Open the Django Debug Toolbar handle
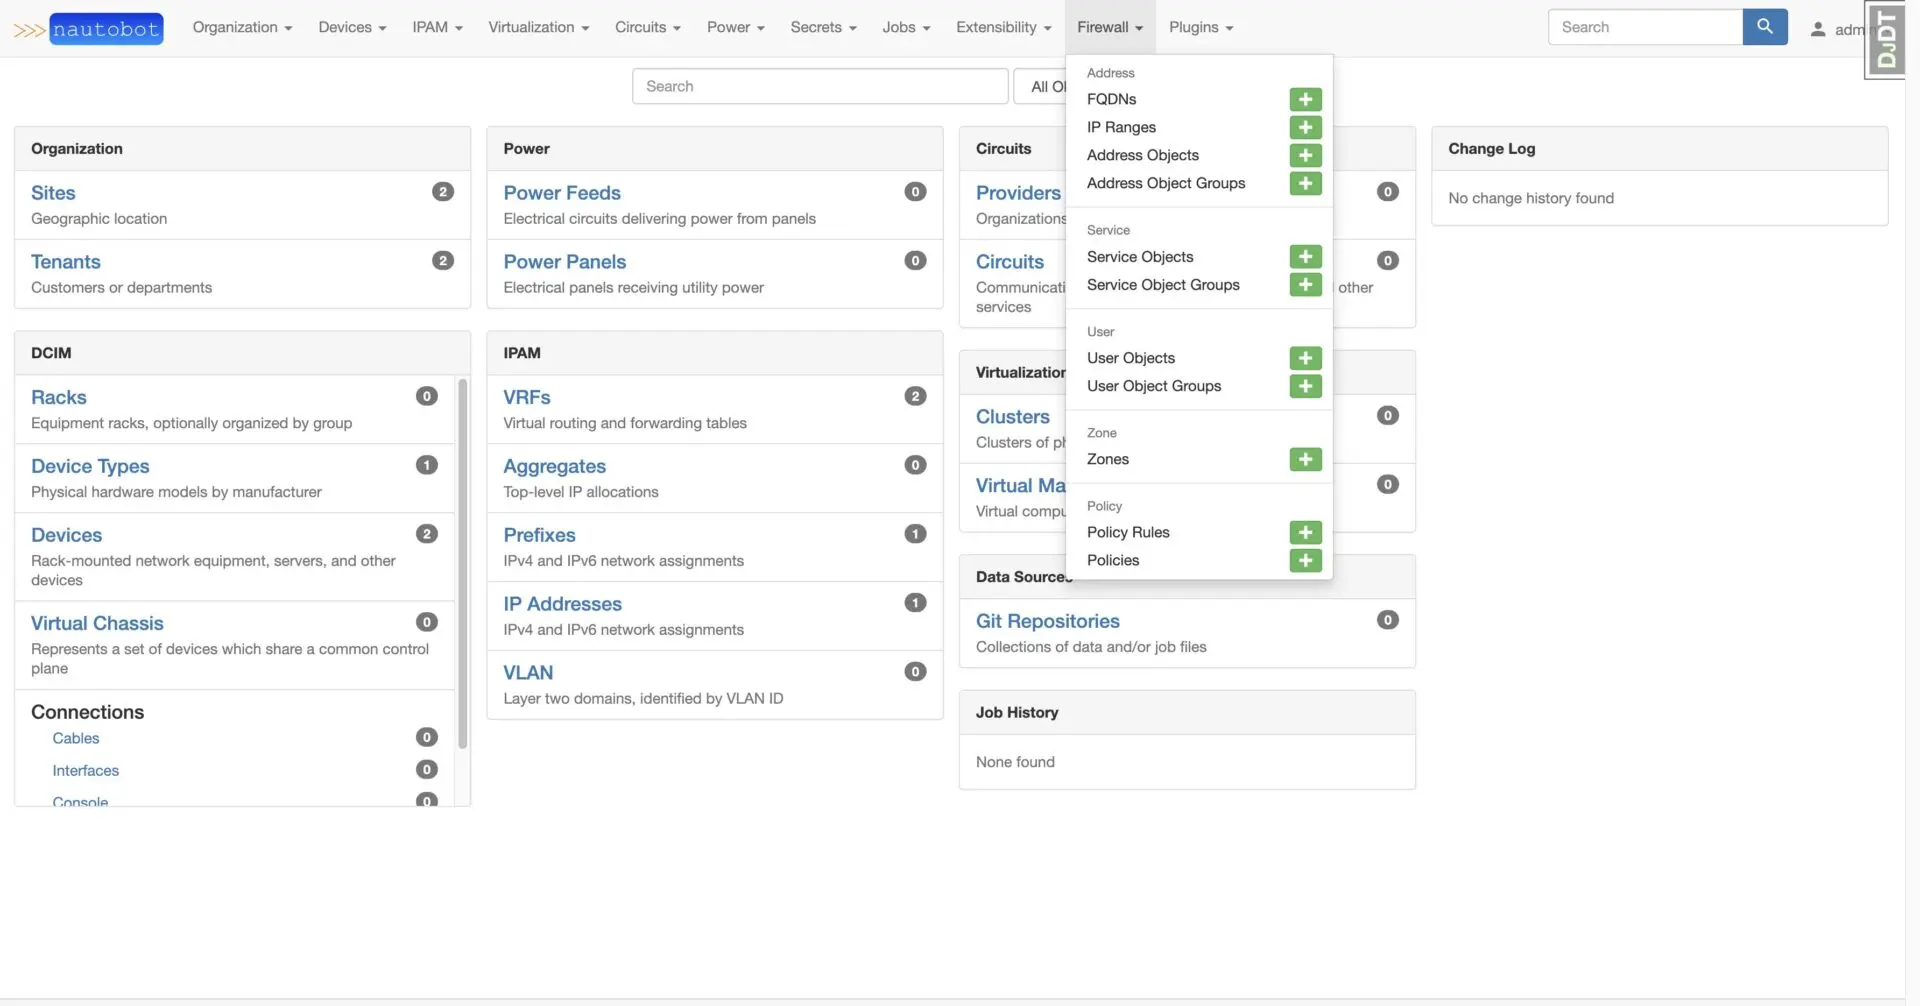This screenshot has height=1006, width=1920. [1886, 40]
